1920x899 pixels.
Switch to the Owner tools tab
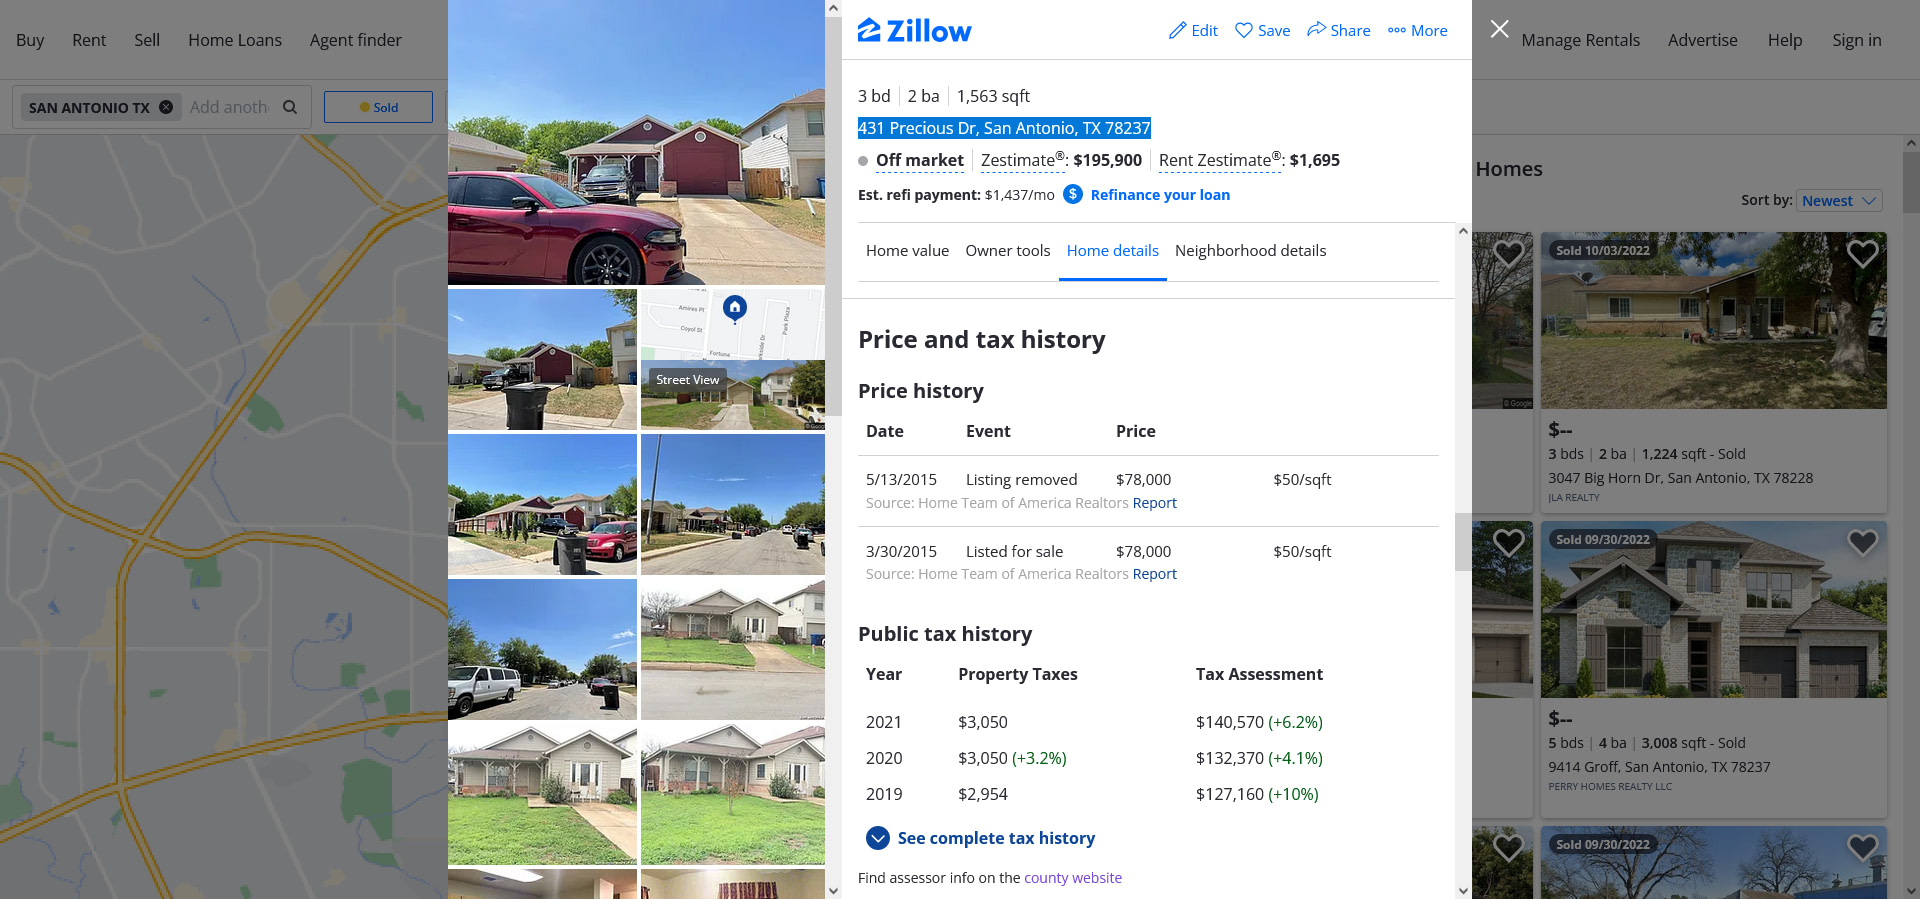1008,251
